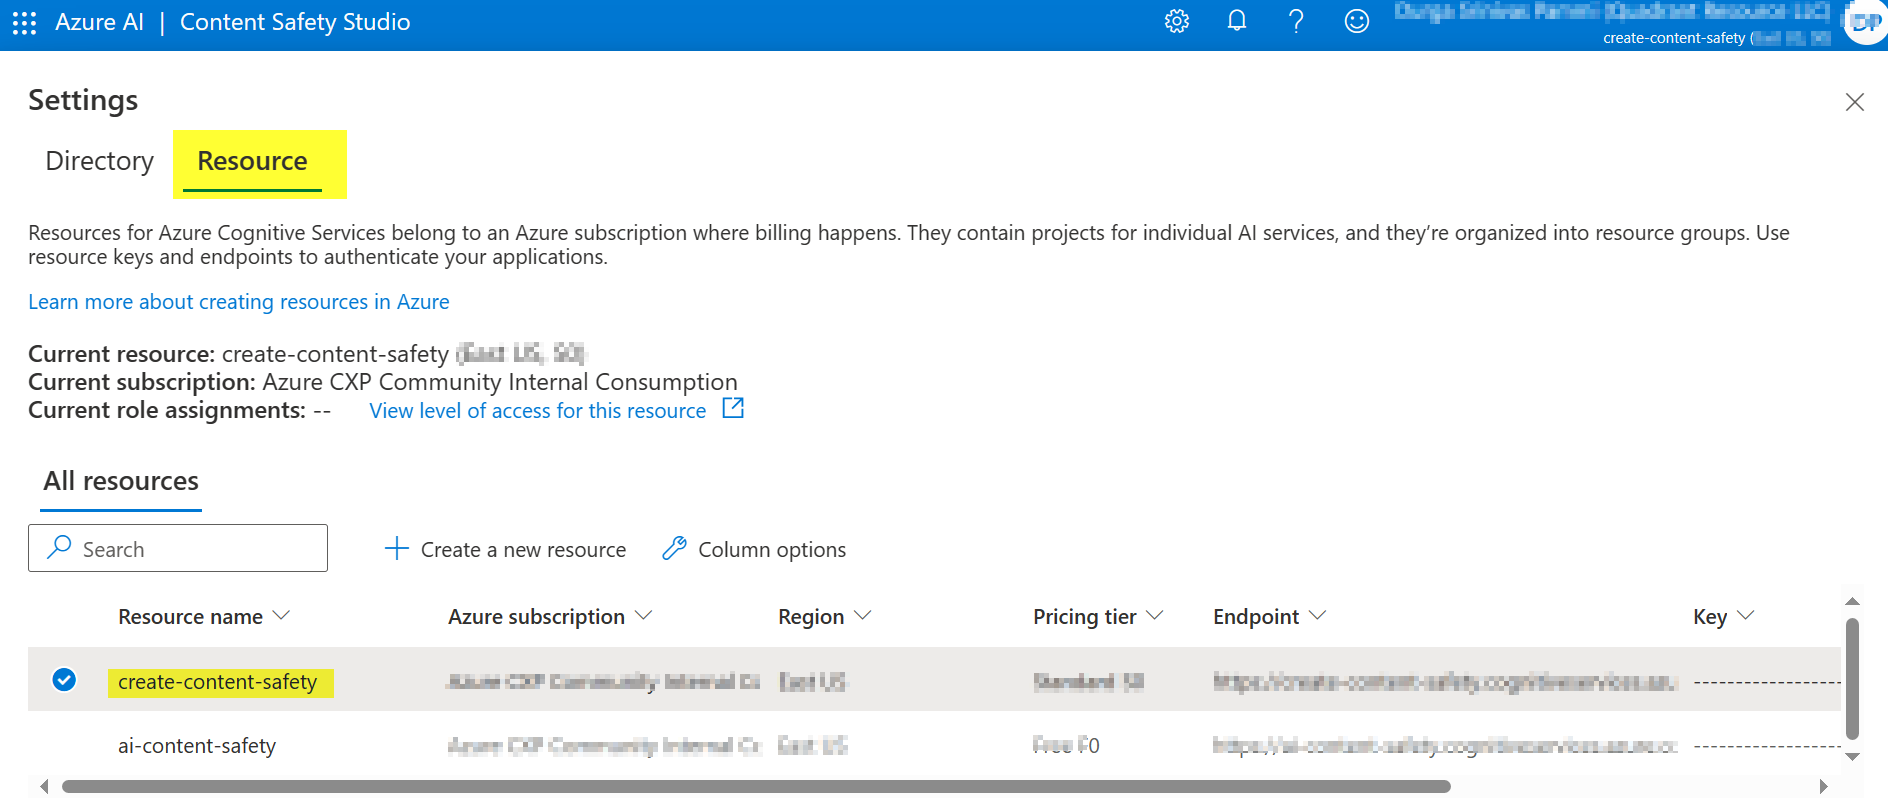
Task: Open Endpoint column dropdown
Action: tap(1317, 615)
